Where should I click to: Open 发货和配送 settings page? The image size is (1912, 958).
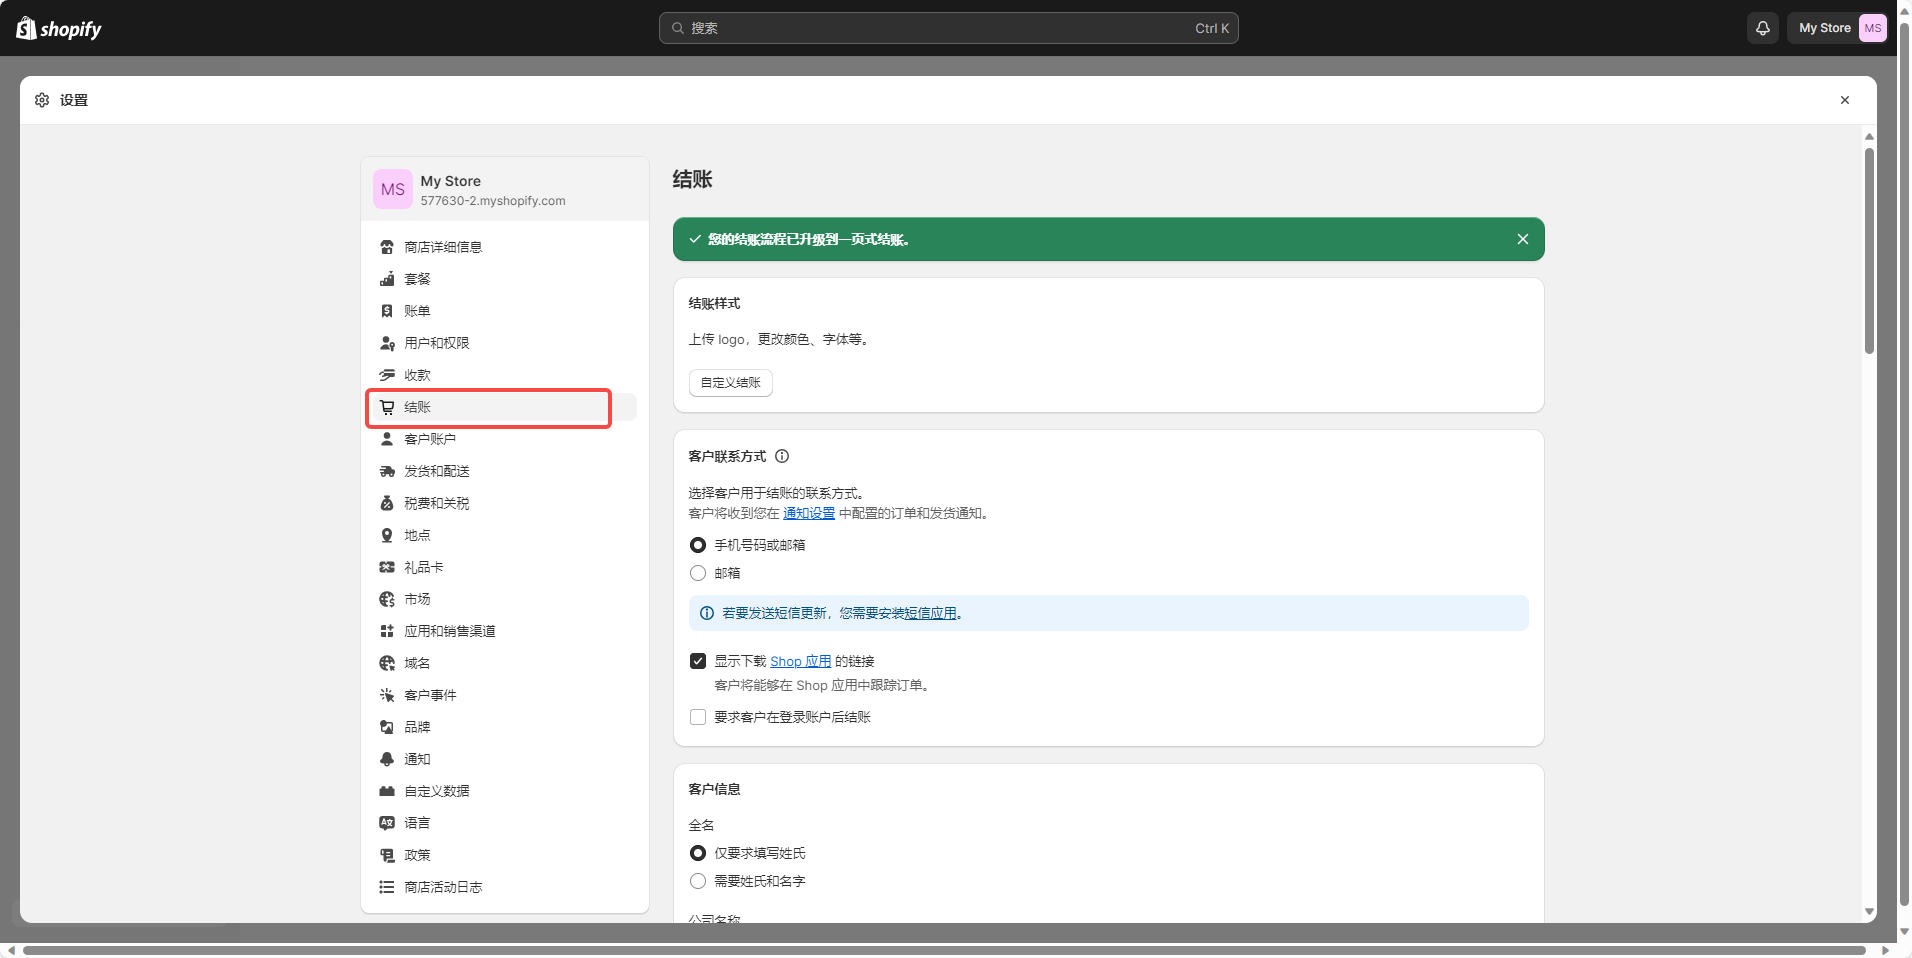(x=505, y=471)
